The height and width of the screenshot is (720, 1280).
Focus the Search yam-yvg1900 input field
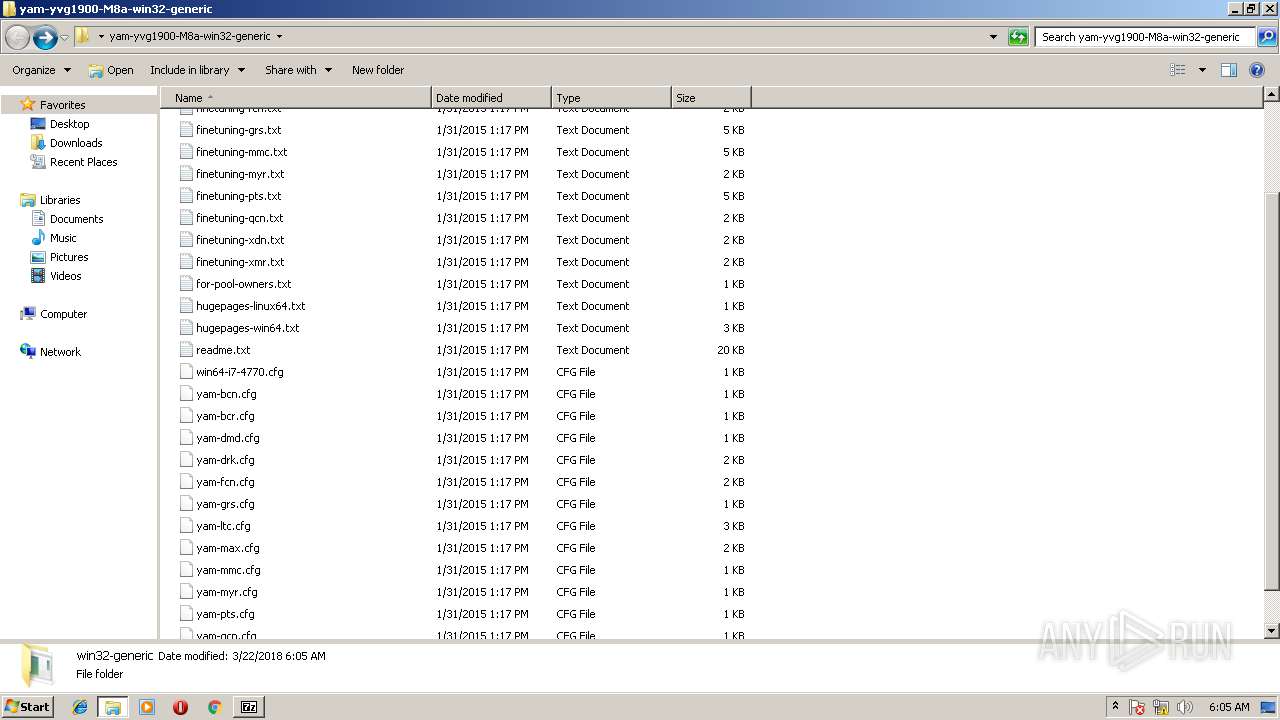click(x=1145, y=37)
